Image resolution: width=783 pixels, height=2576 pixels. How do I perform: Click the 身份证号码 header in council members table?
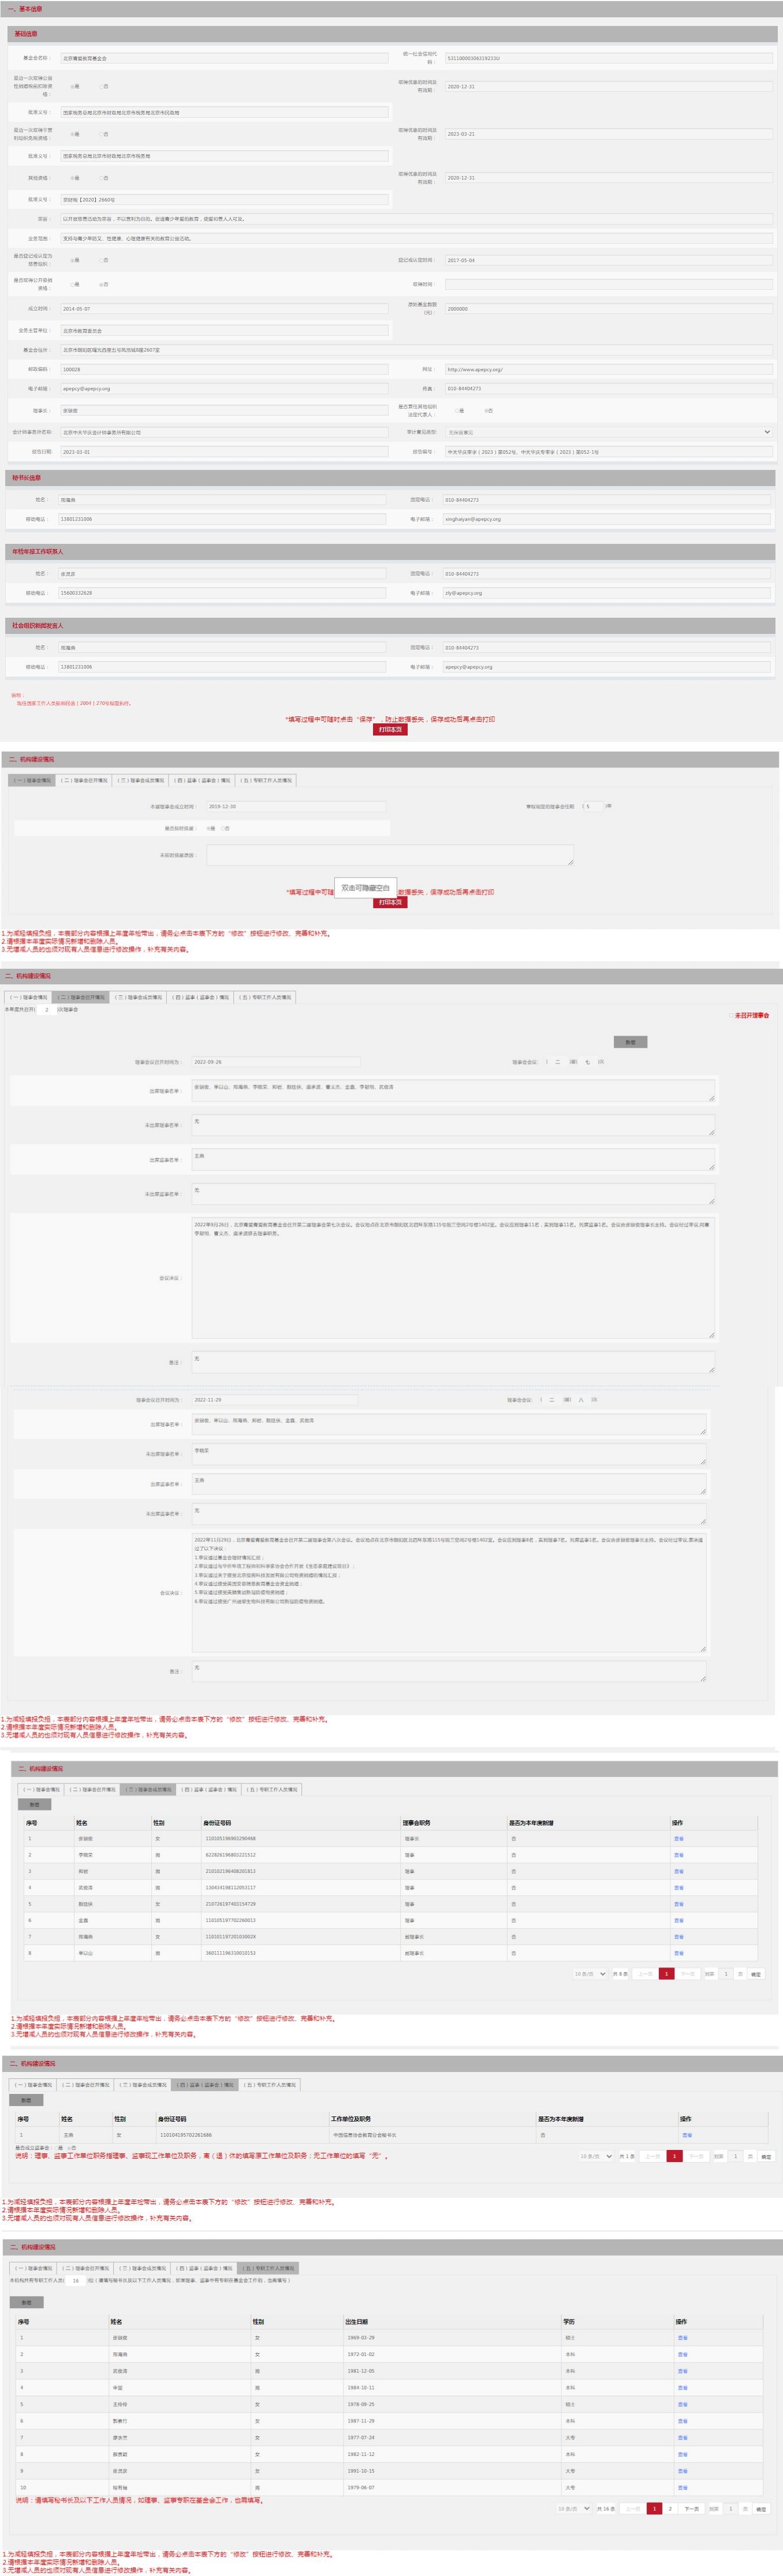218,1823
